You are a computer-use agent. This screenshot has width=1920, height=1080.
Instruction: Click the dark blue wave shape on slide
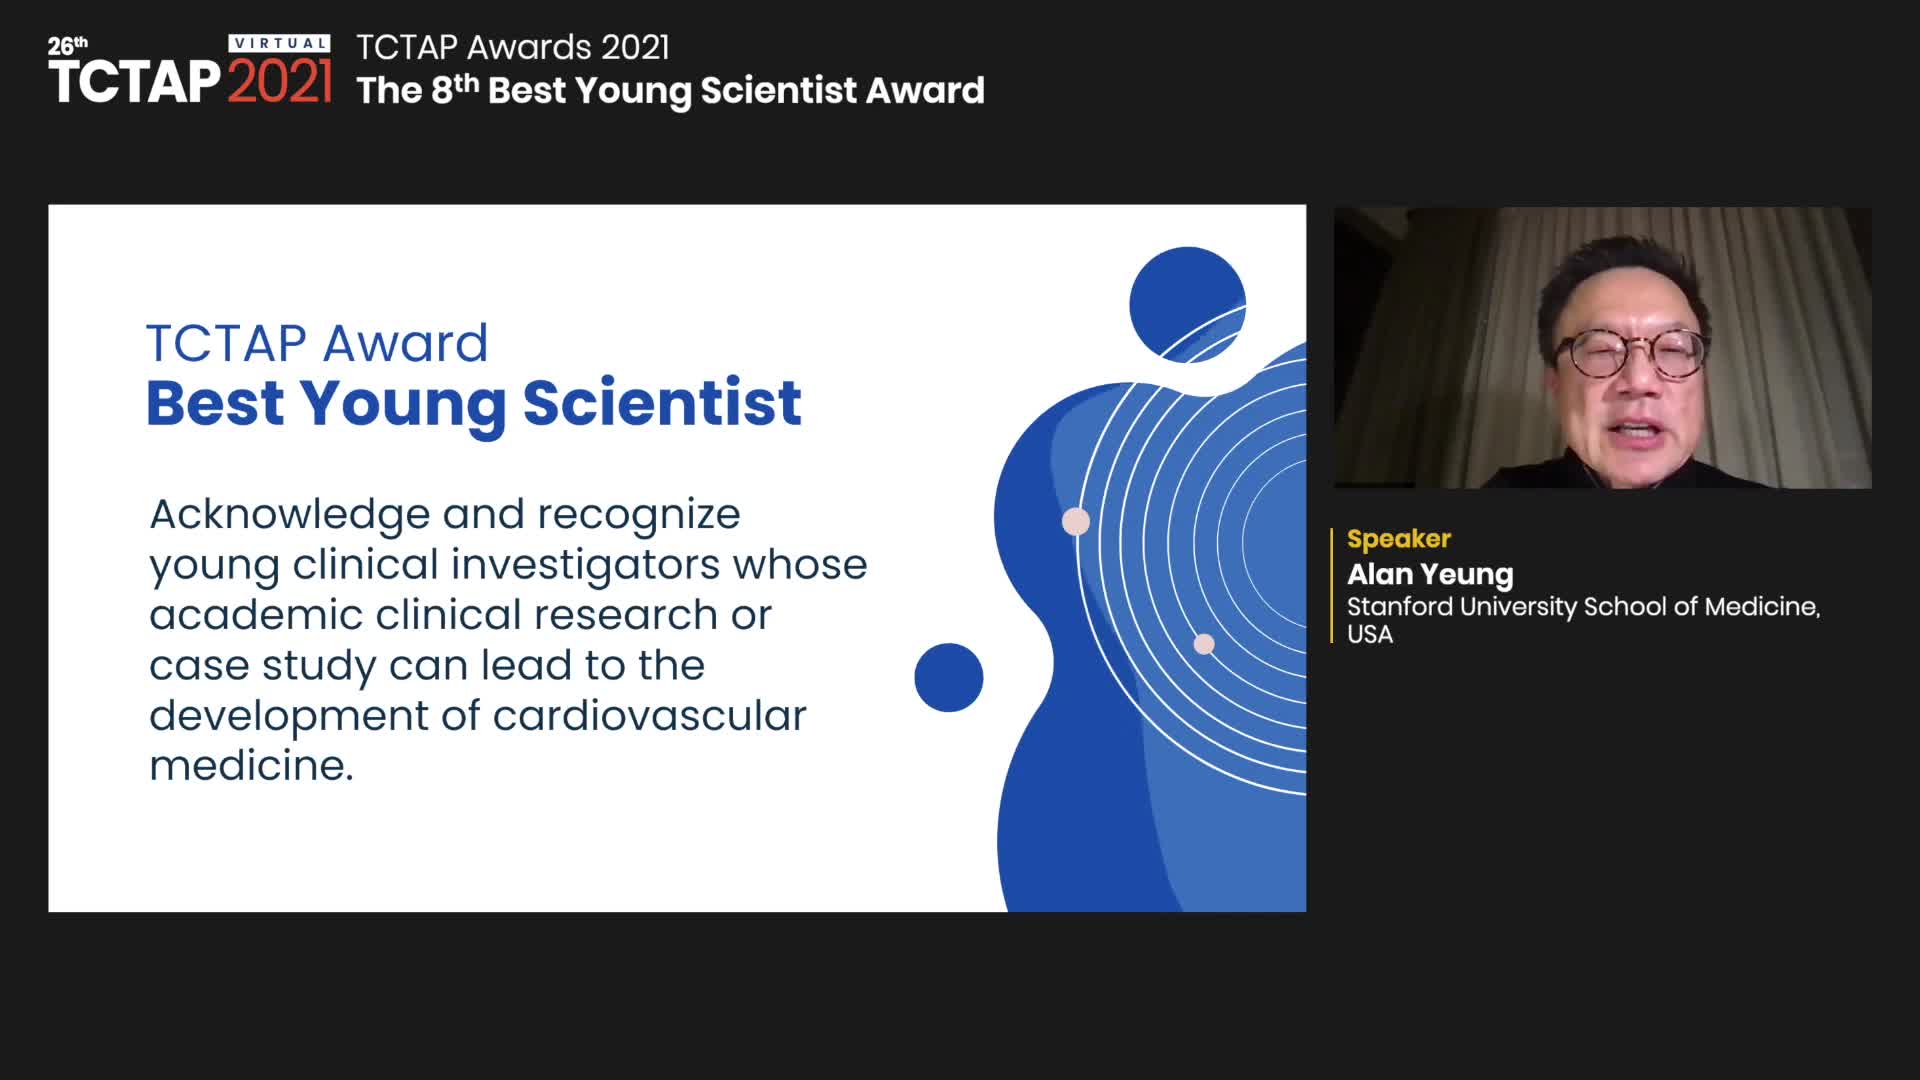coord(1060,780)
